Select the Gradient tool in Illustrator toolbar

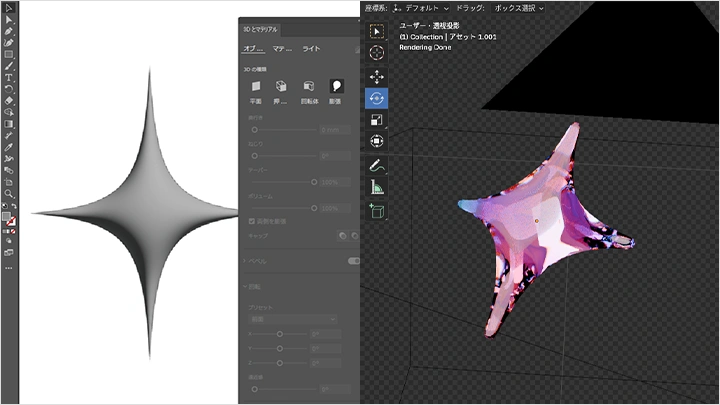click(9, 124)
